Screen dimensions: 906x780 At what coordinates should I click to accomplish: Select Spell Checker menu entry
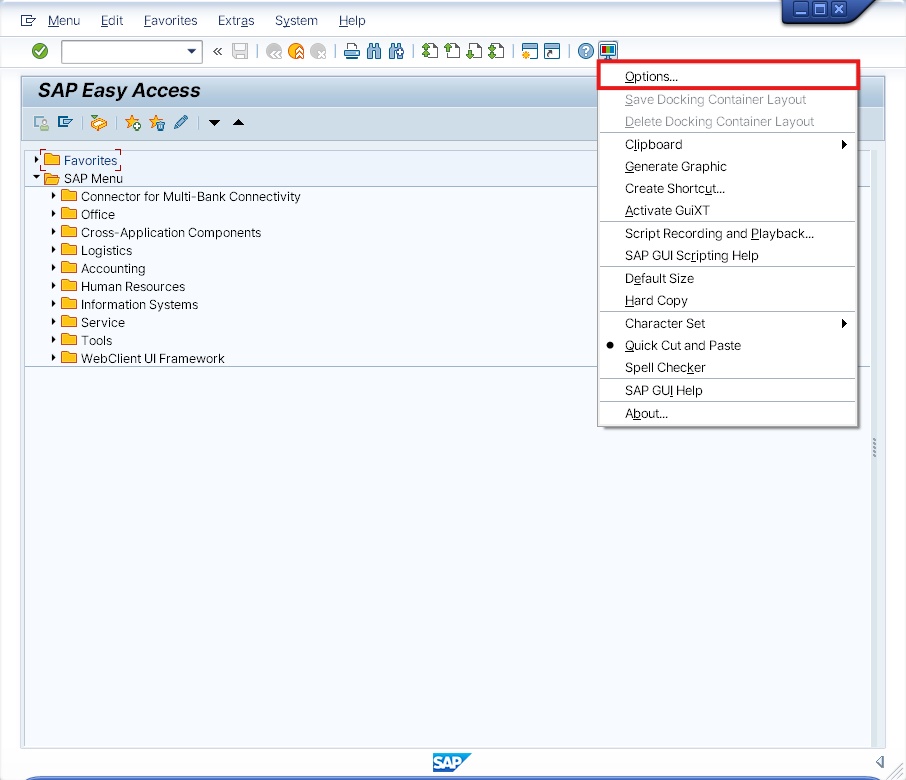pyautogui.click(x=727, y=367)
